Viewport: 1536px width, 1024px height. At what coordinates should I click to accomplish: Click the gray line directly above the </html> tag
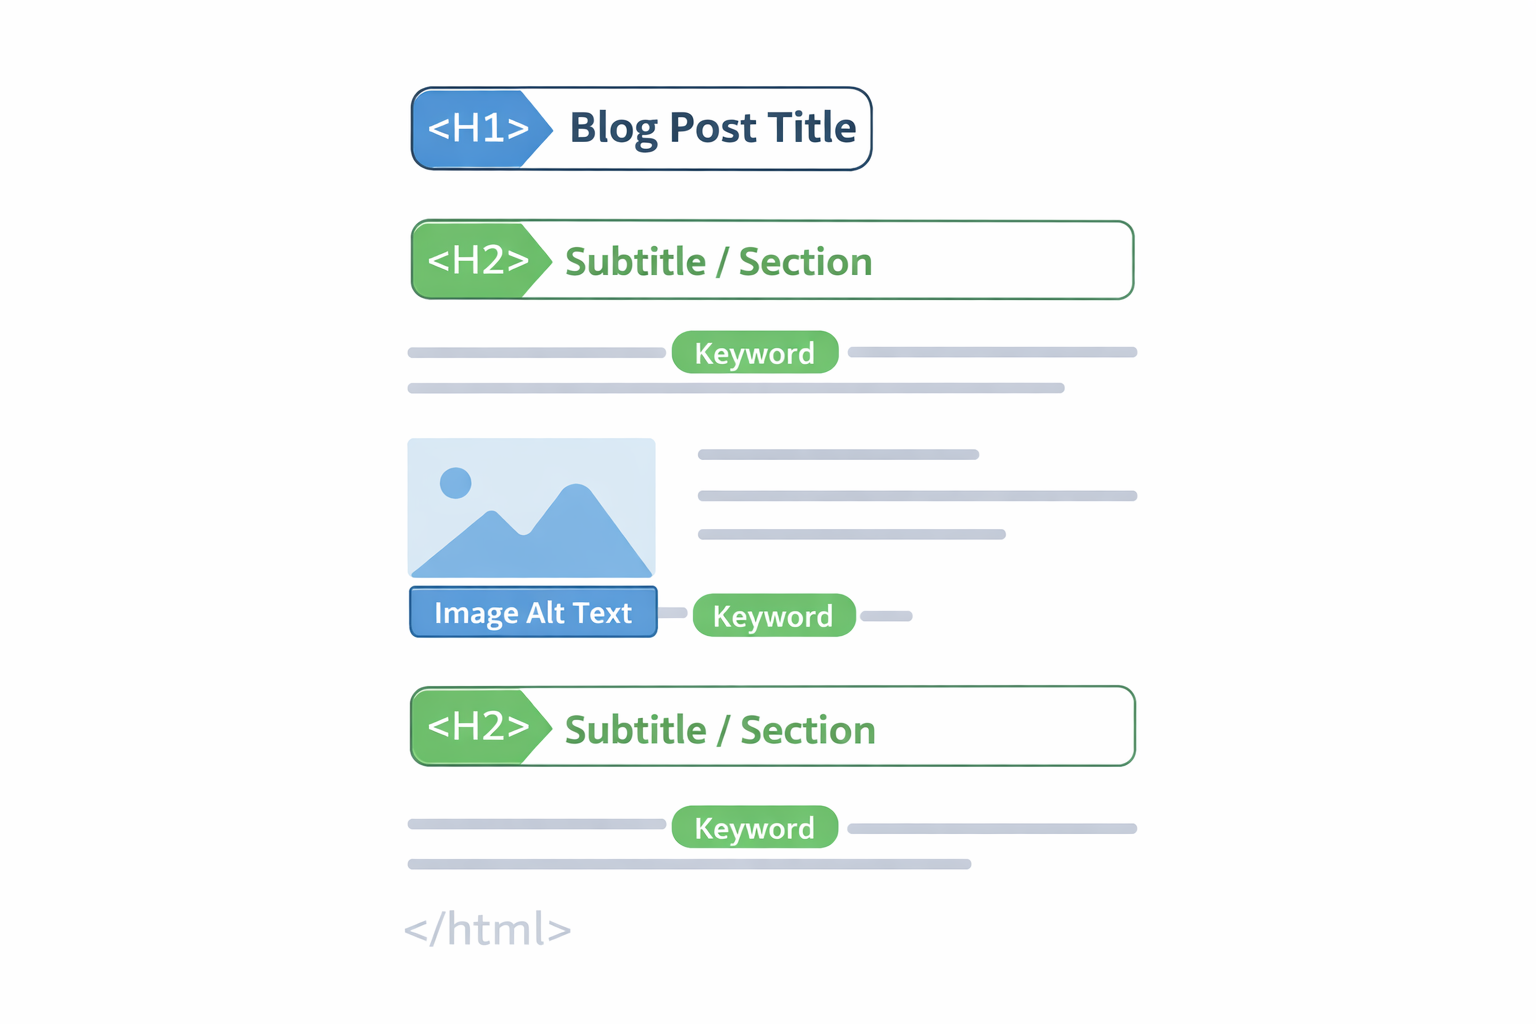click(689, 864)
